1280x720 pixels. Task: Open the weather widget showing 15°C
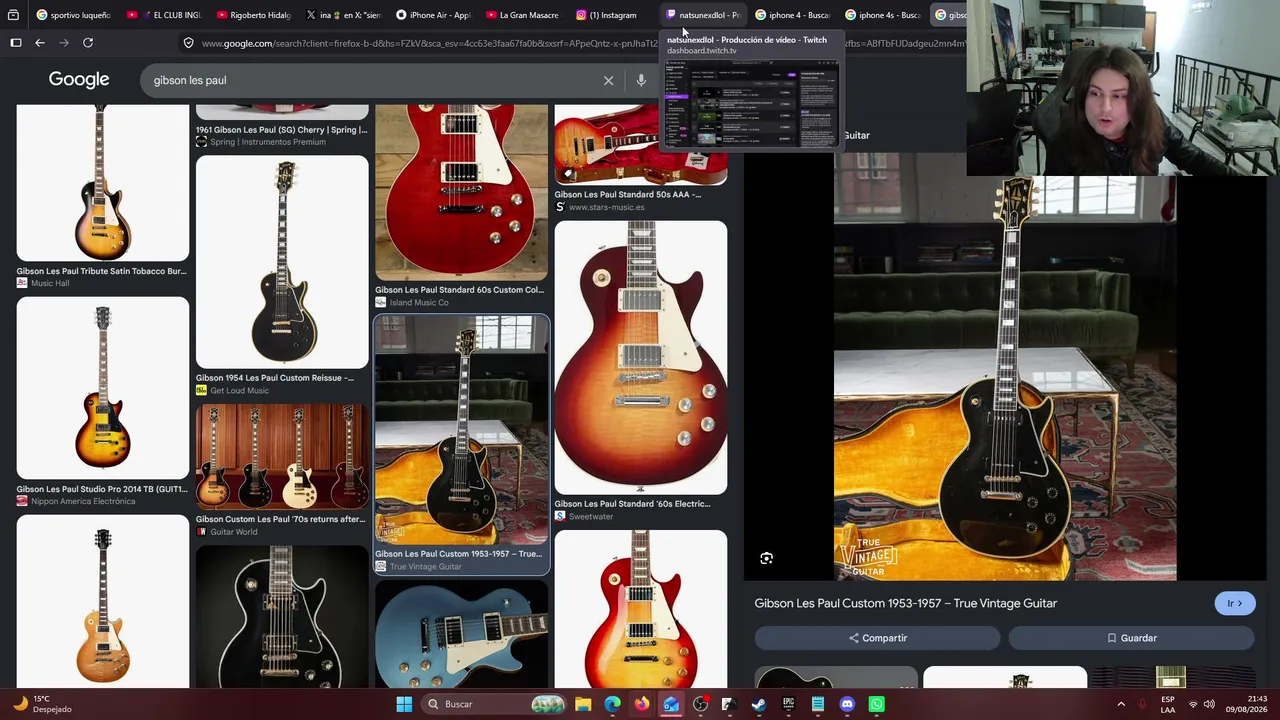pos(42,704)
